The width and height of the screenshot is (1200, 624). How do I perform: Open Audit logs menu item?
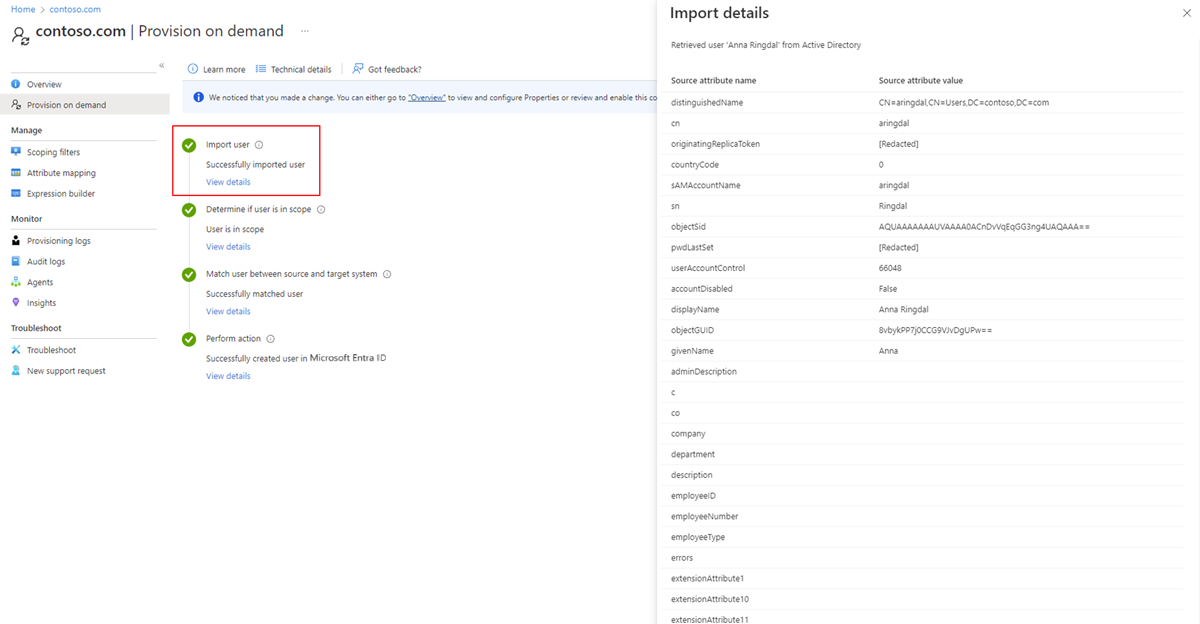click(x=46, y=262)
